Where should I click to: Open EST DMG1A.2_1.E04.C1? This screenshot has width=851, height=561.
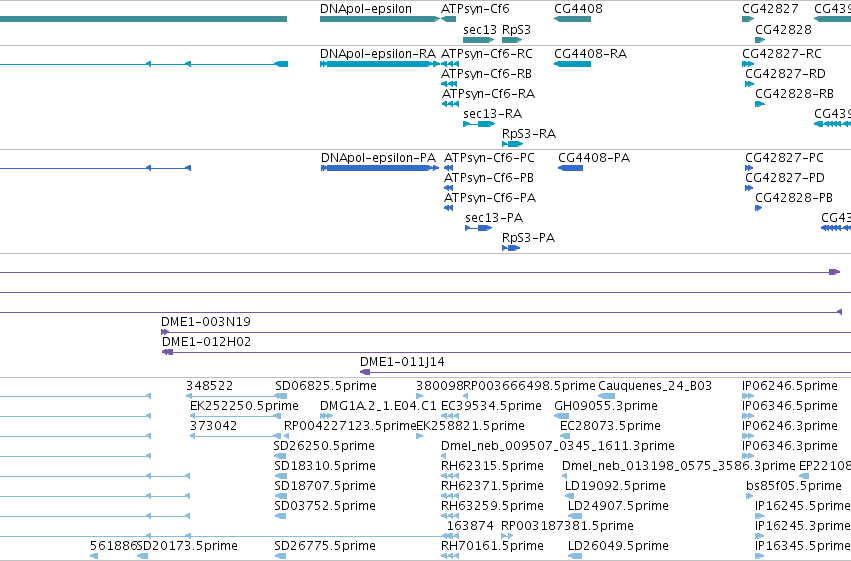378,406
